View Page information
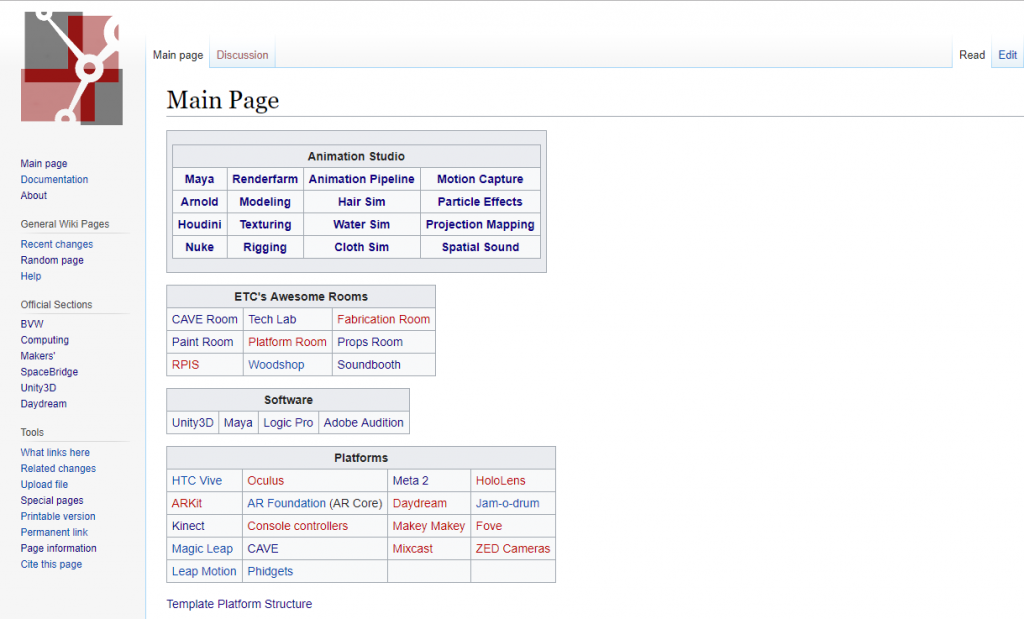 [59, 548]
